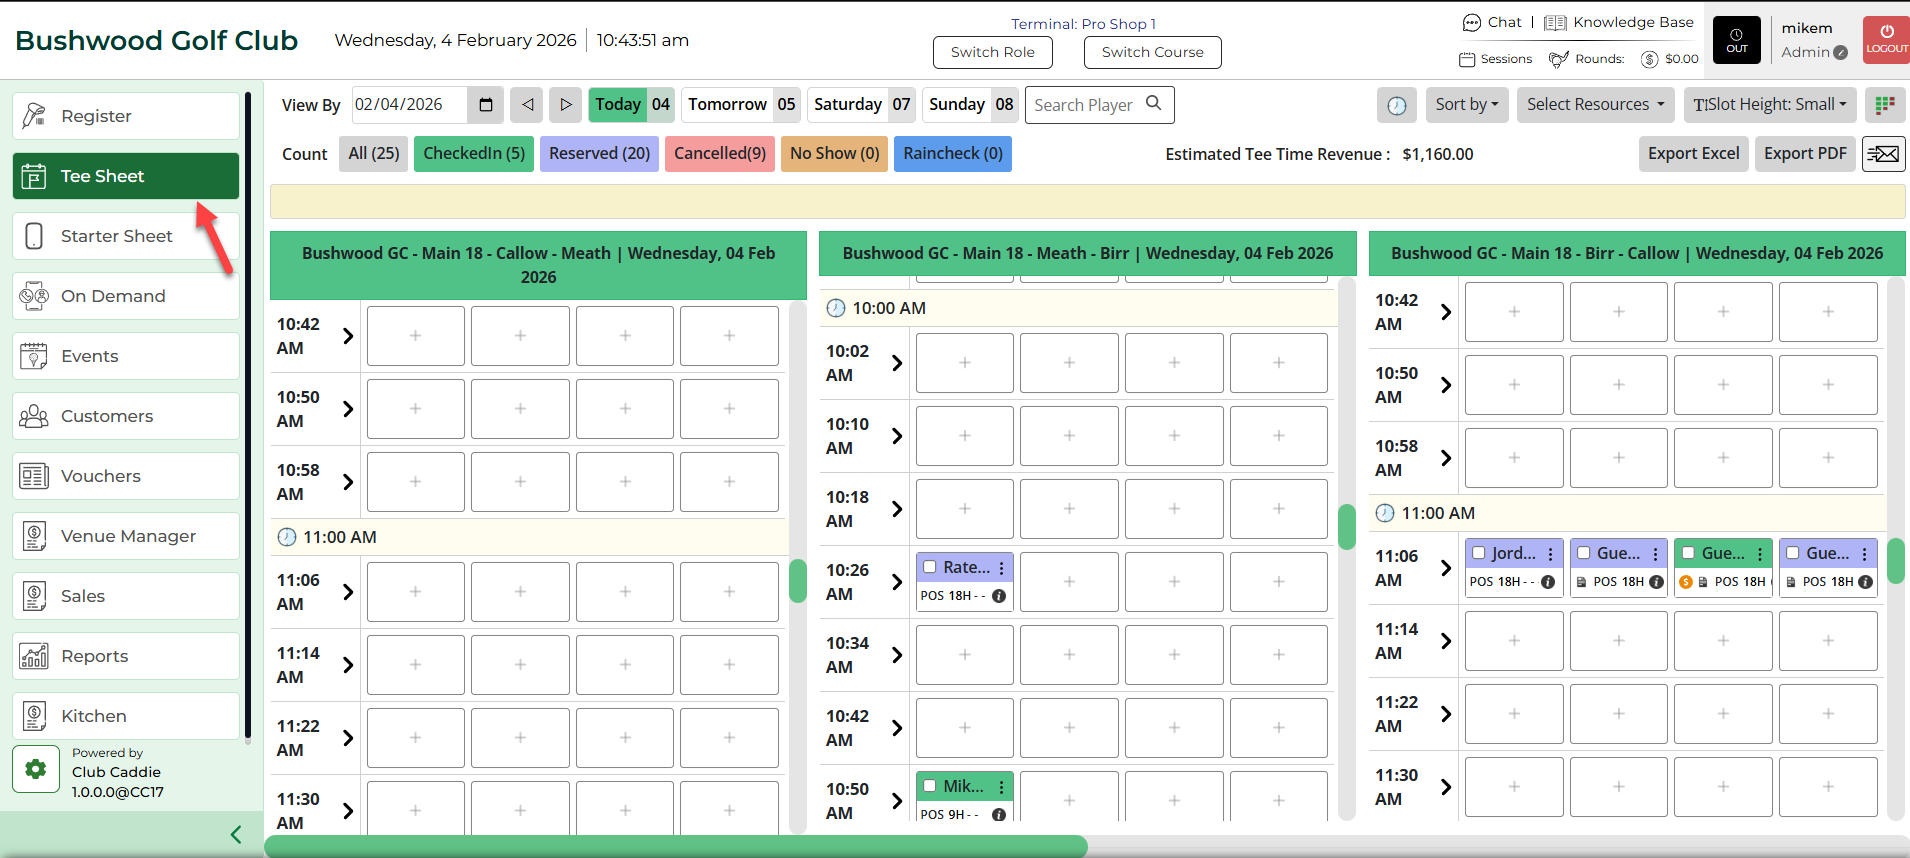Open the Sort by dropdown

[x=1466, y=105]
